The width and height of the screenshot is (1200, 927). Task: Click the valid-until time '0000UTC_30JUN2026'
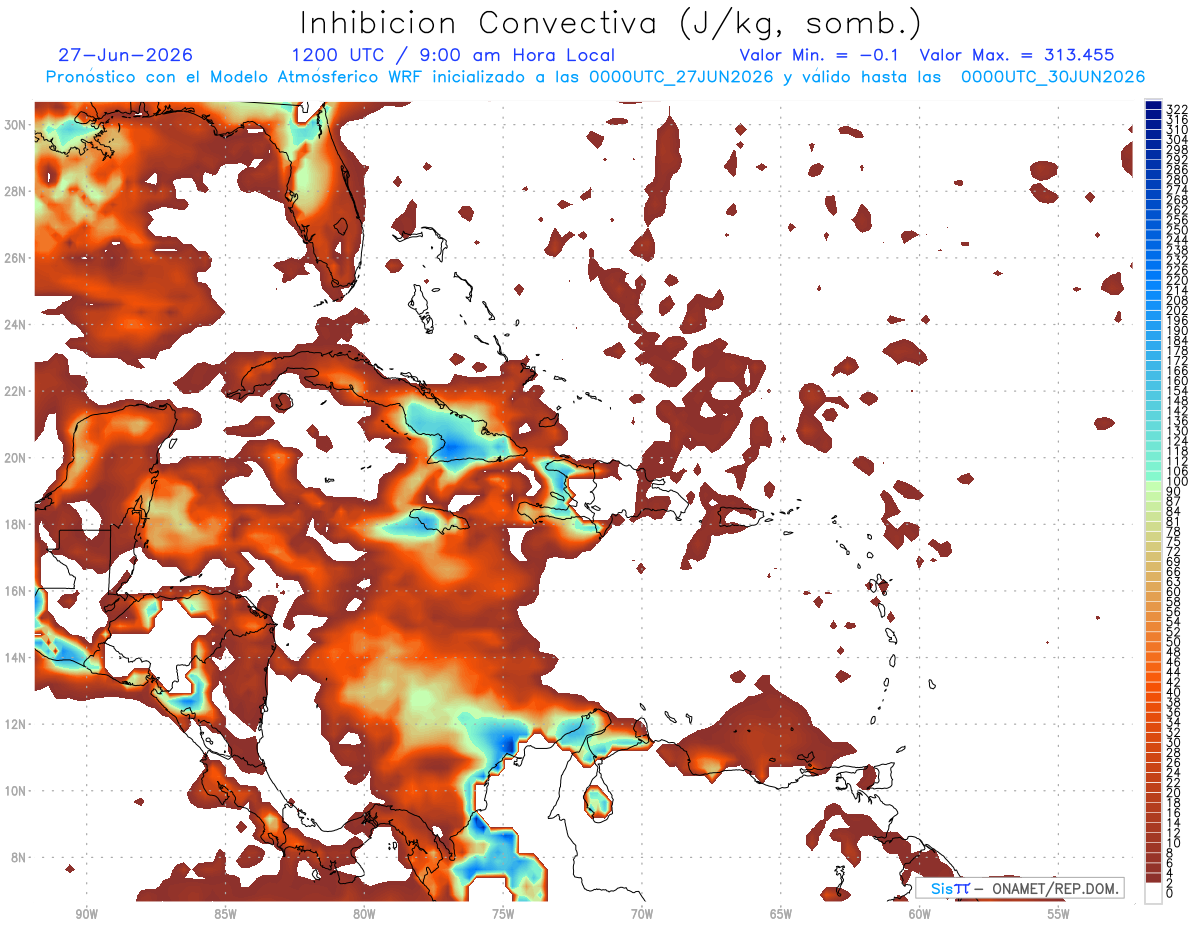(x=1053, y=77)
